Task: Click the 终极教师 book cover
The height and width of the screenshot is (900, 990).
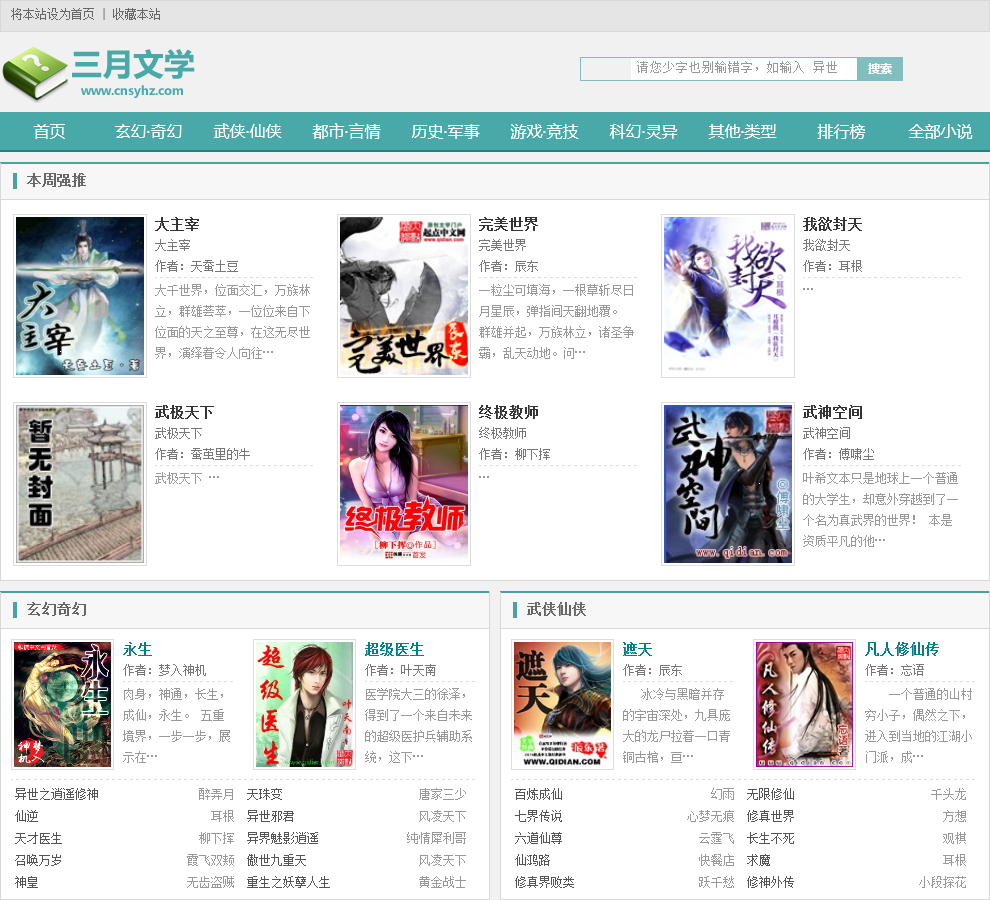Action: pos(404,484)
